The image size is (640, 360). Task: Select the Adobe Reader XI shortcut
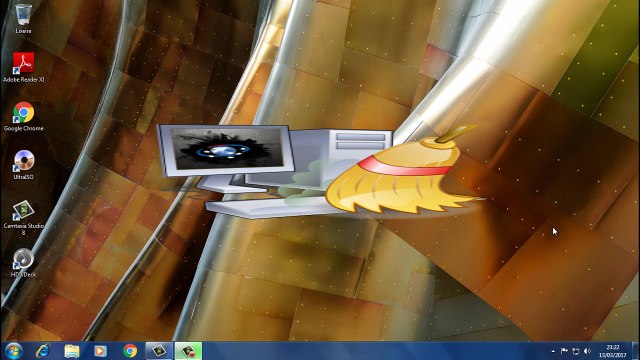23,67
